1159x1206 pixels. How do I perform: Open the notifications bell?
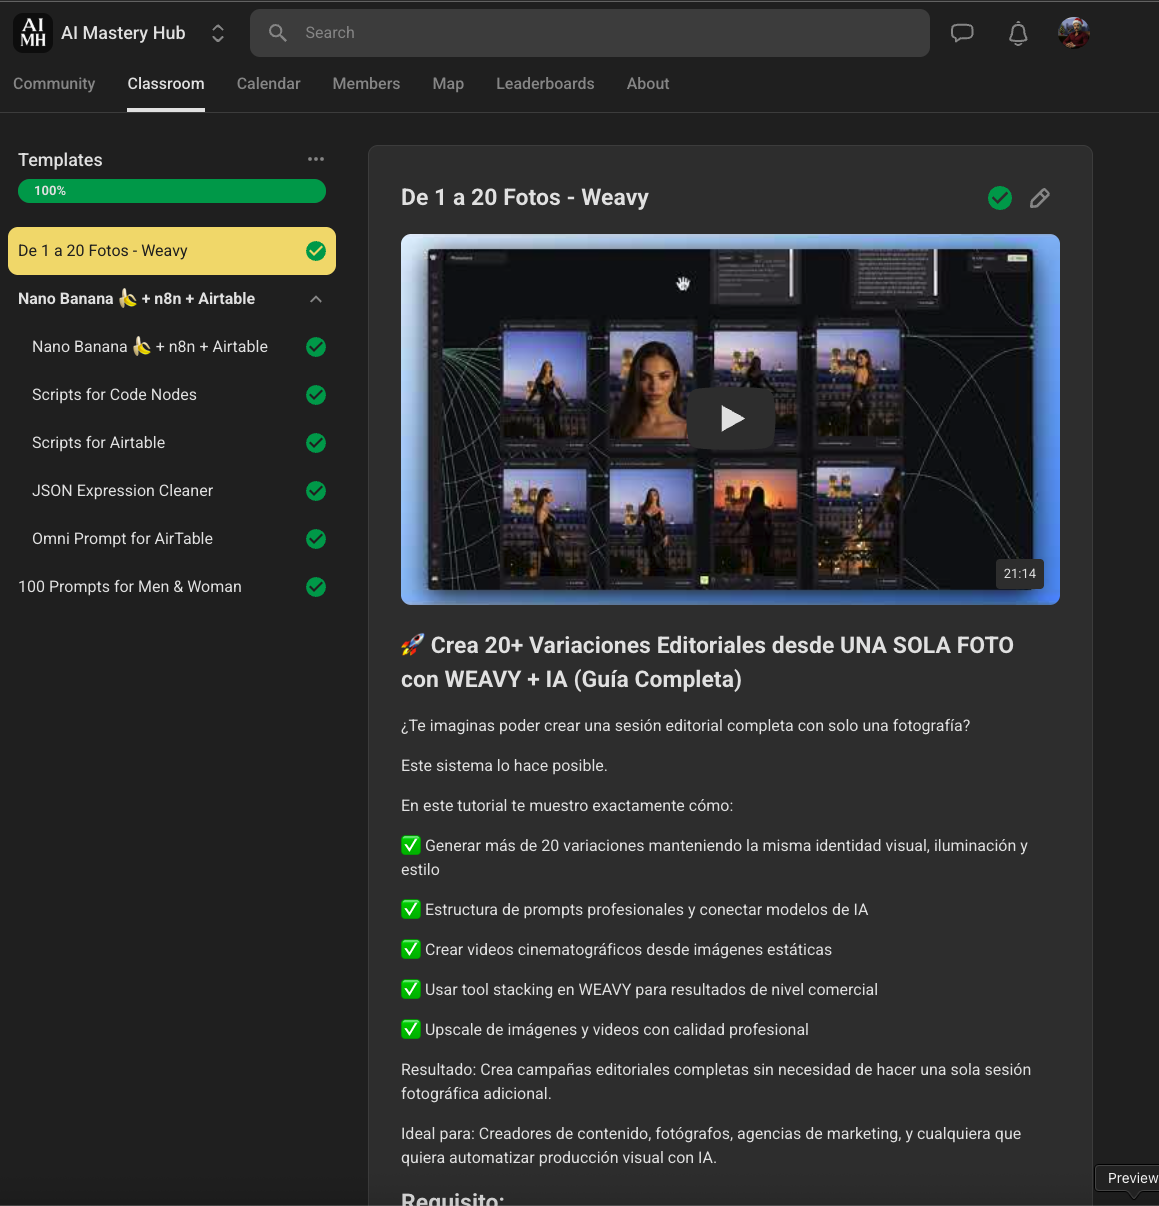tap(1018, 33)
